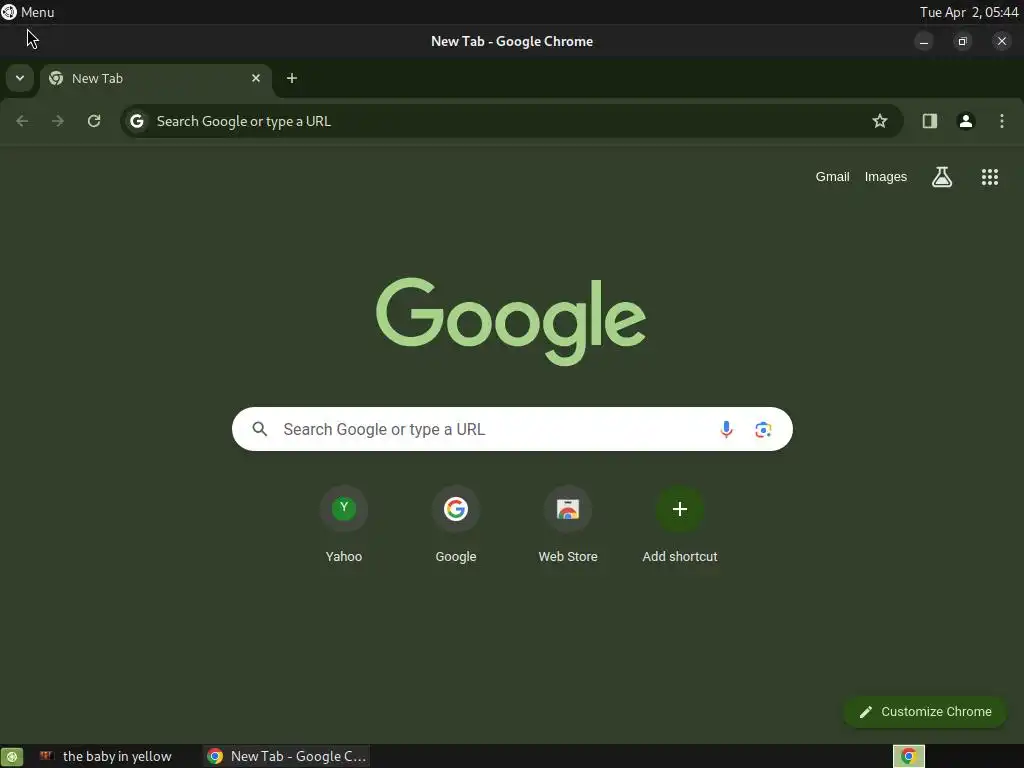Open Images link

pyautogui.click(x=885, y=177)
